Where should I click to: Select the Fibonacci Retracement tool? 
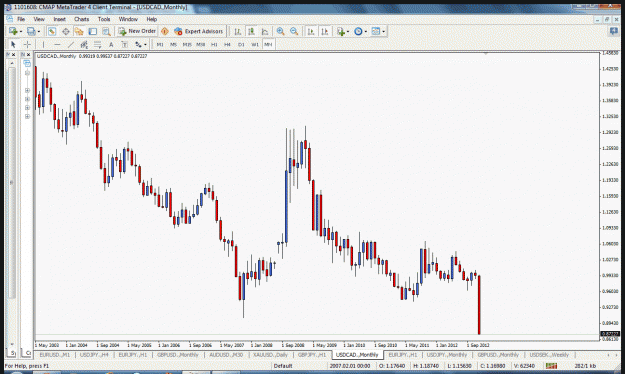(98, 44)
